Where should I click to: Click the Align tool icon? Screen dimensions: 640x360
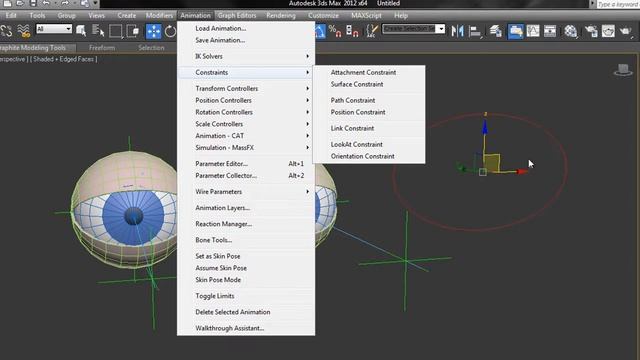[x=475, y=31]
